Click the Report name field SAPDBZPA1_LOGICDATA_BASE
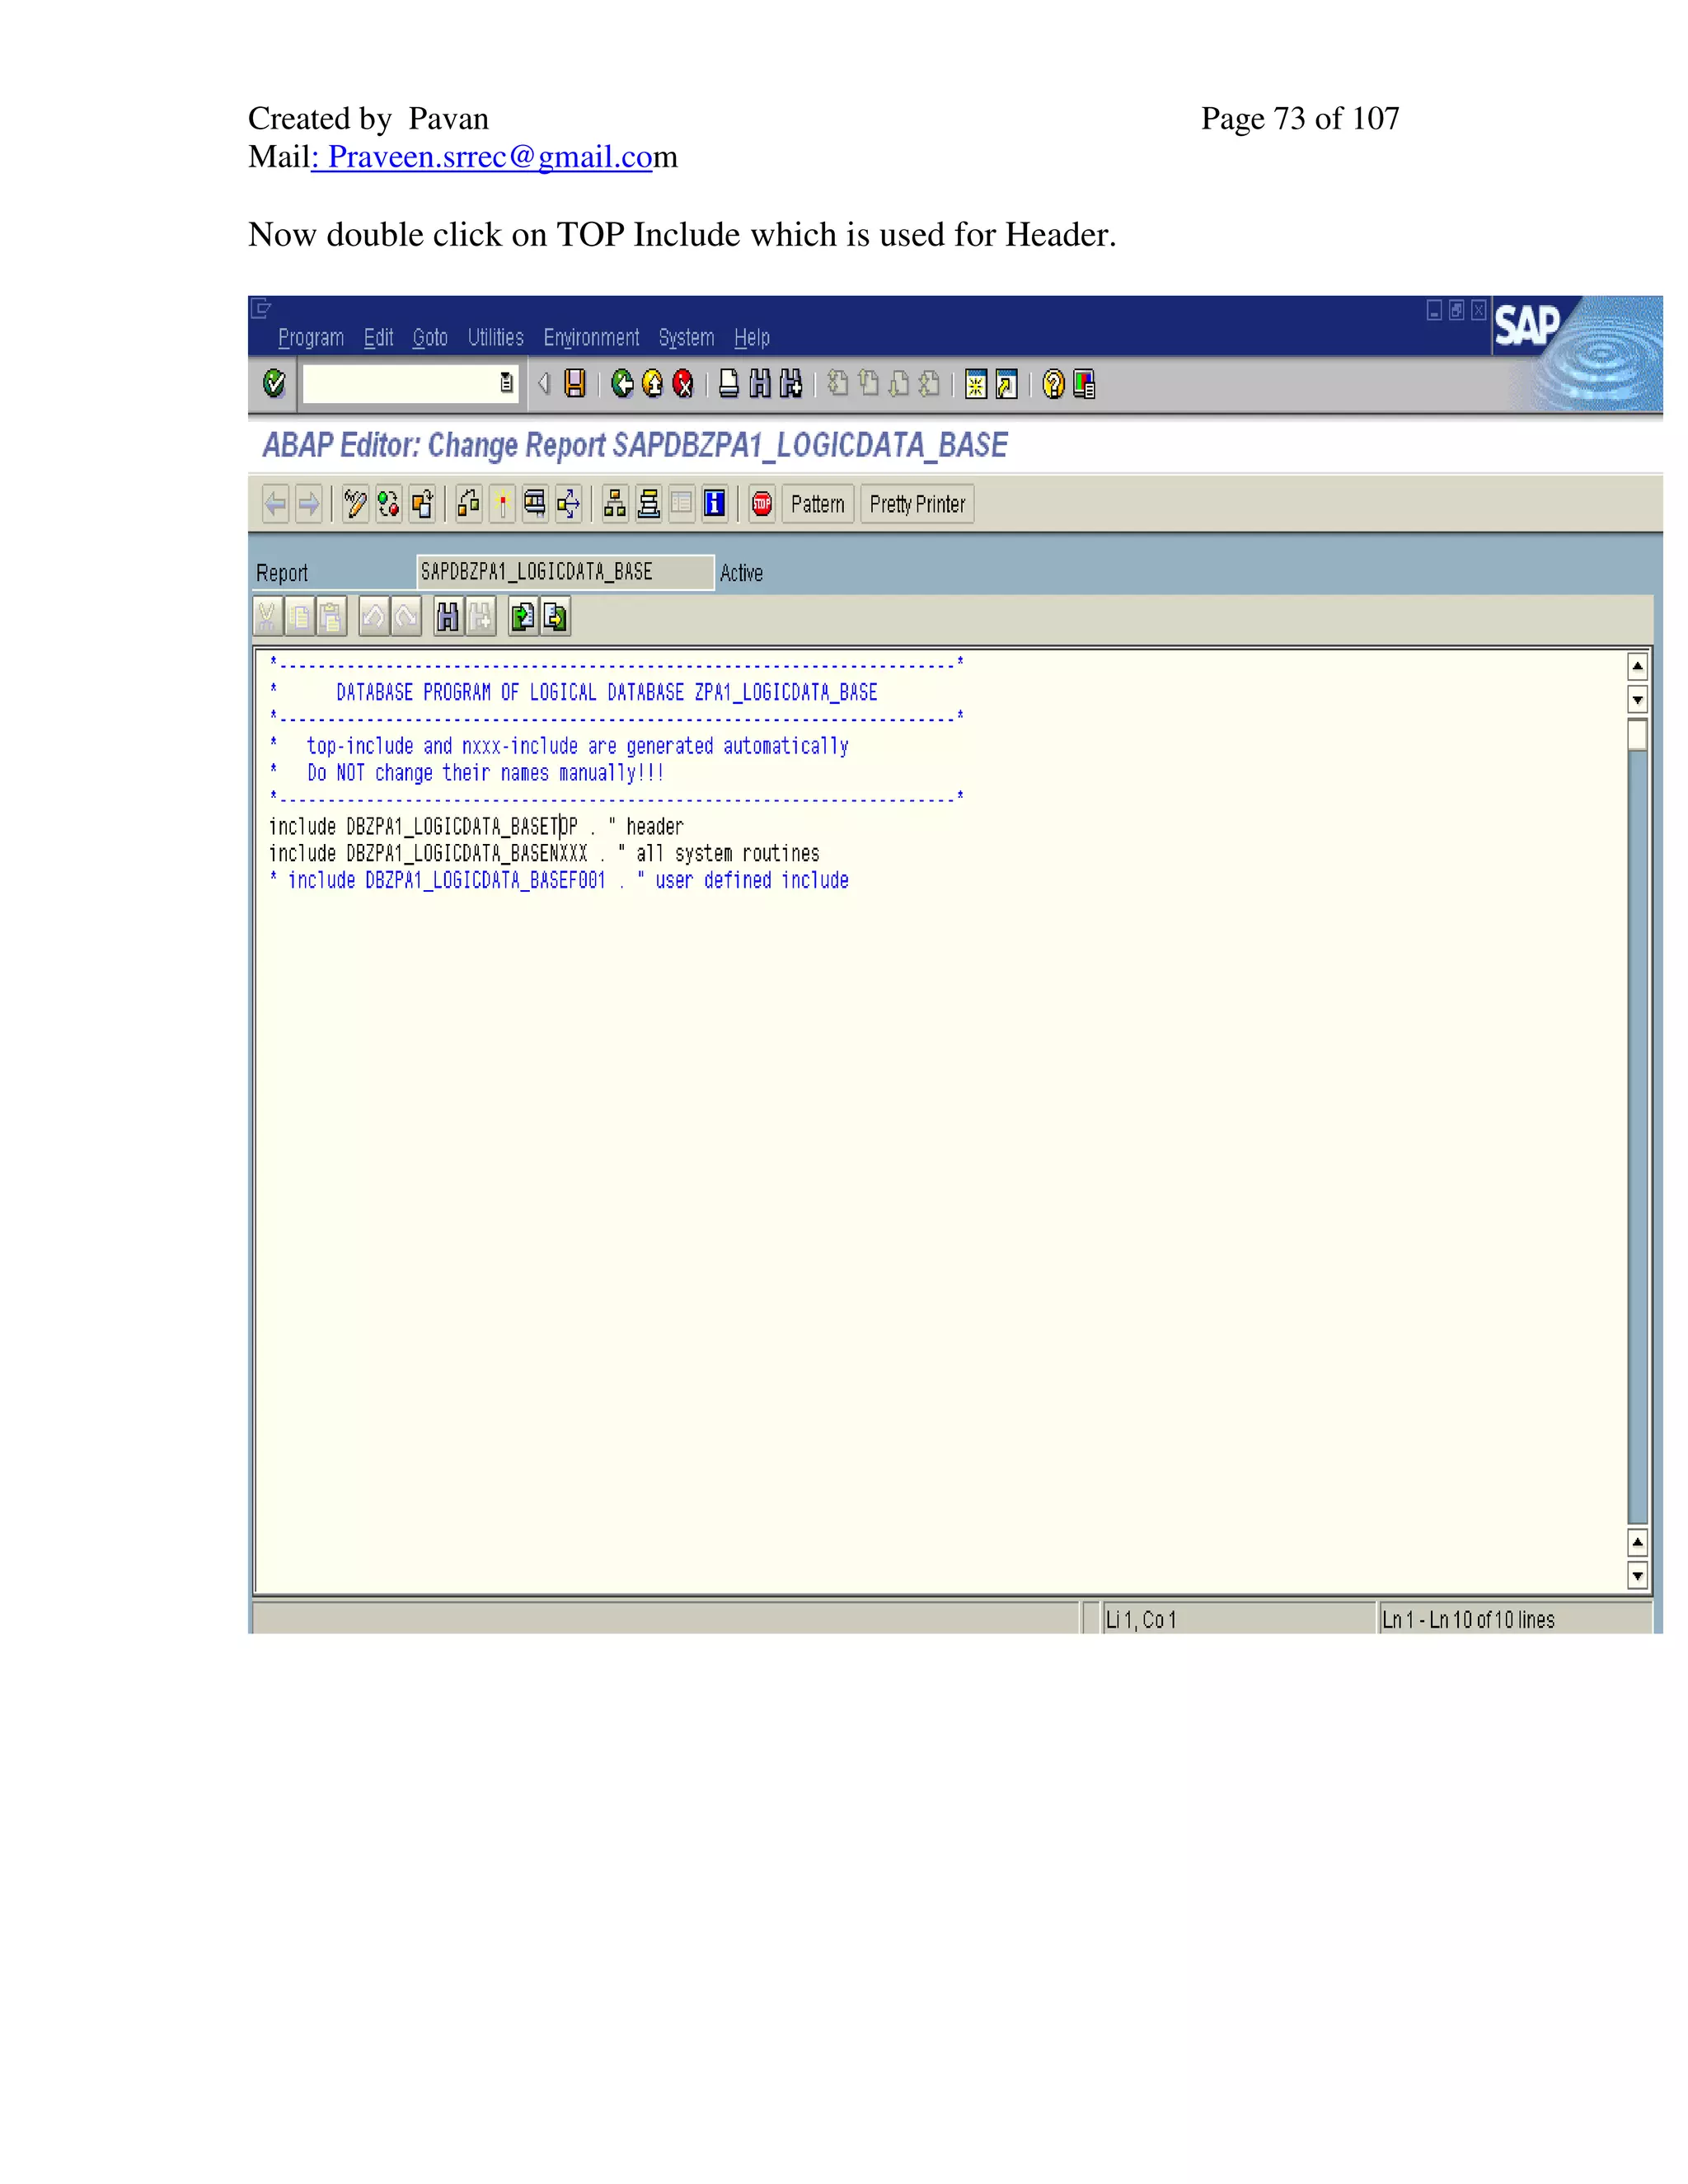 (565, 572)
